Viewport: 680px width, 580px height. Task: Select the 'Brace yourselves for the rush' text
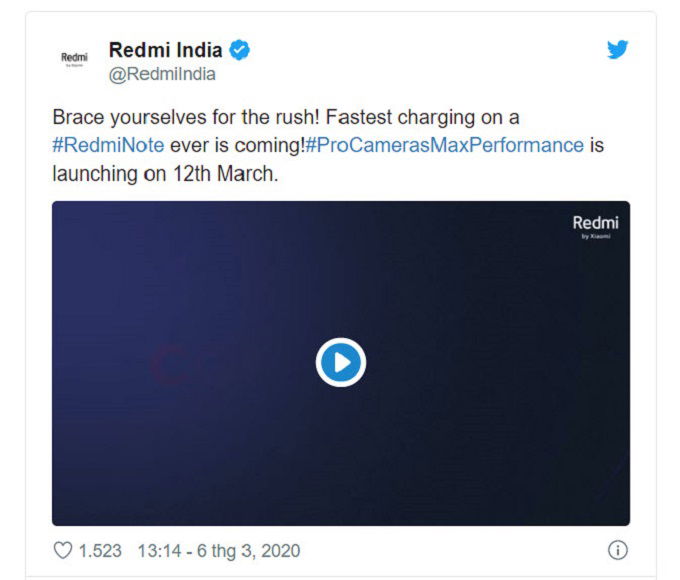tap(186, 118)
